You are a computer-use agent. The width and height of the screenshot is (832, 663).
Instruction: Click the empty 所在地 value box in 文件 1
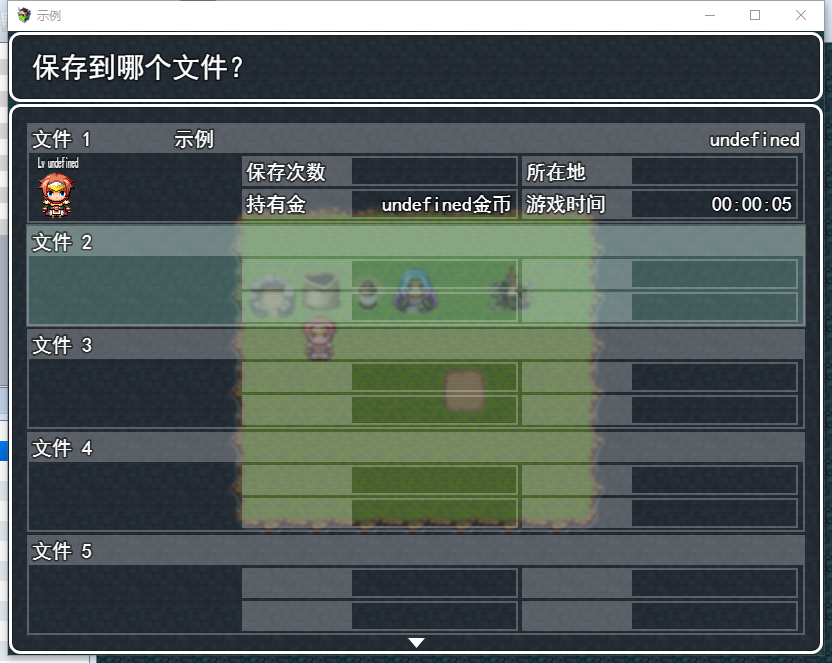click(x=714, y=171)
